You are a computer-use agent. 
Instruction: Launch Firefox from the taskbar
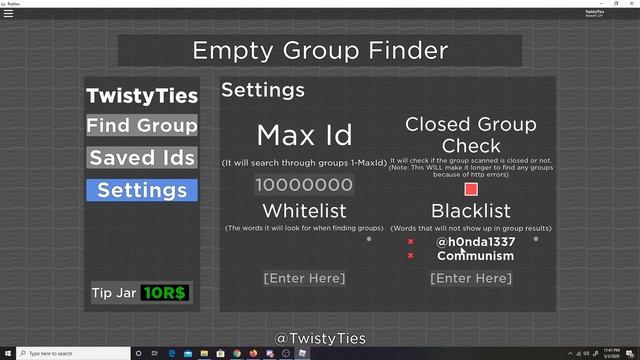[253, 353]
